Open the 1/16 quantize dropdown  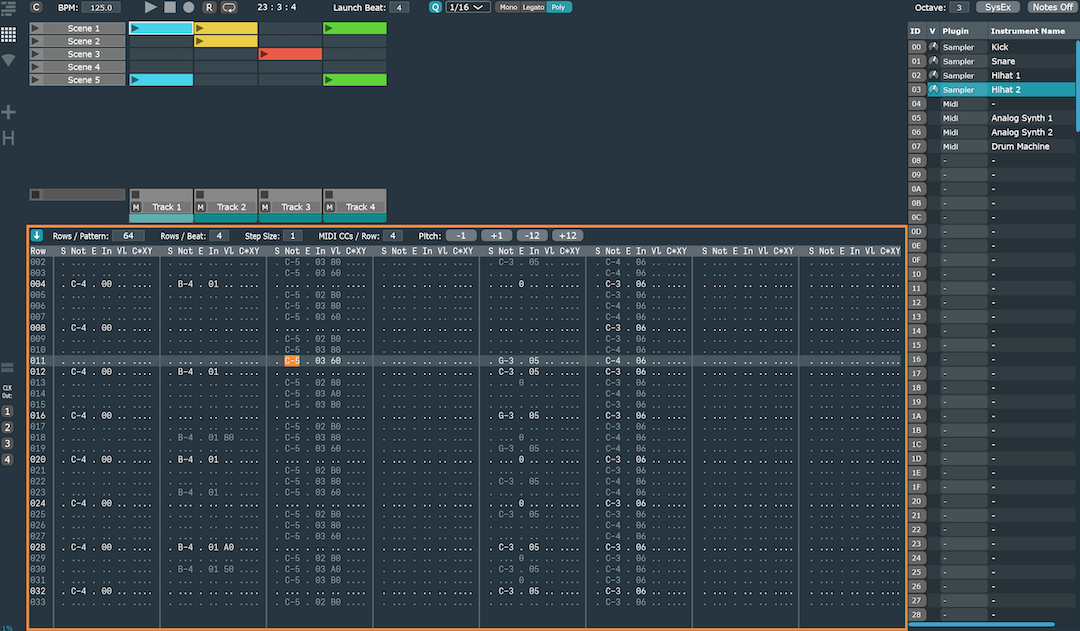tap(467, 7)
